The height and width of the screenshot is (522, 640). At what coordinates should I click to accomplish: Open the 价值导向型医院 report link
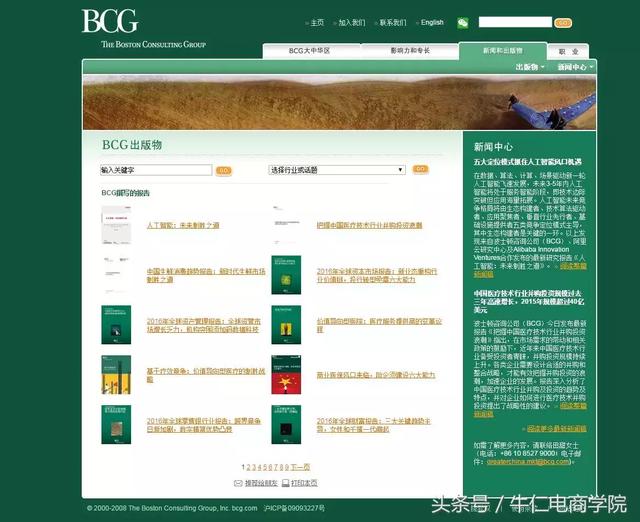(379, 325)
